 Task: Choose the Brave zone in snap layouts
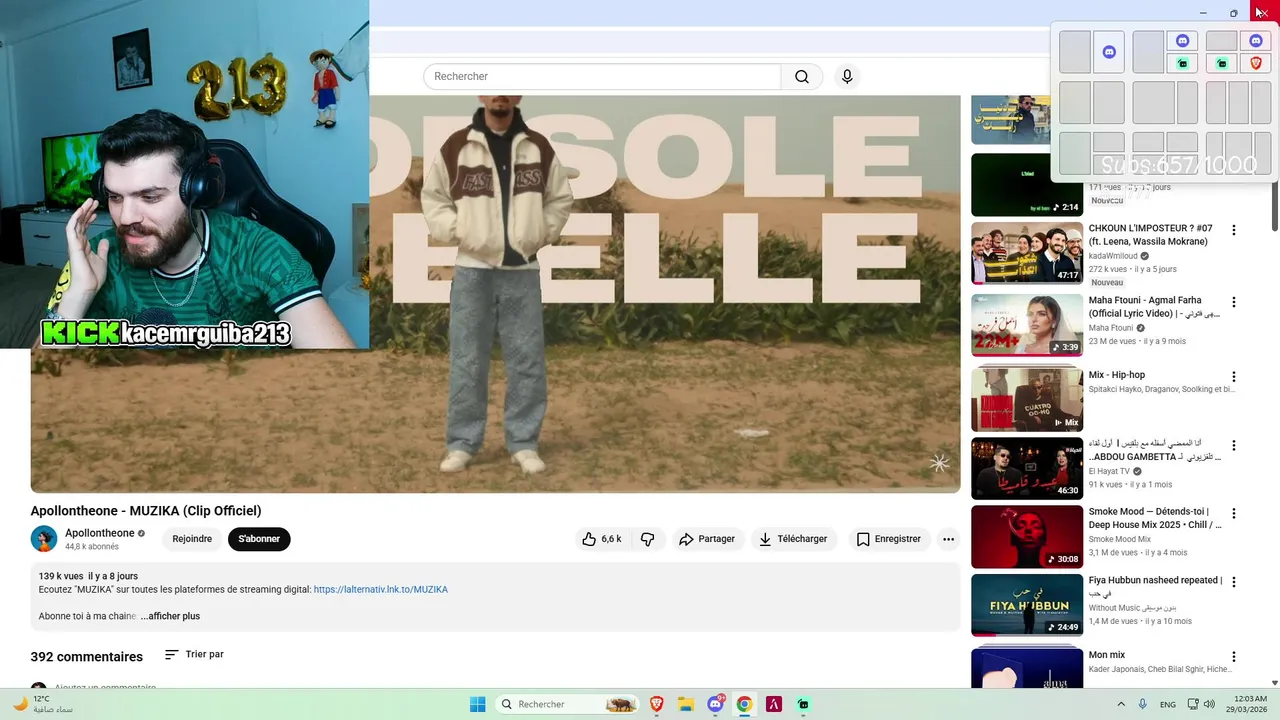click(x=1256, y=63)
